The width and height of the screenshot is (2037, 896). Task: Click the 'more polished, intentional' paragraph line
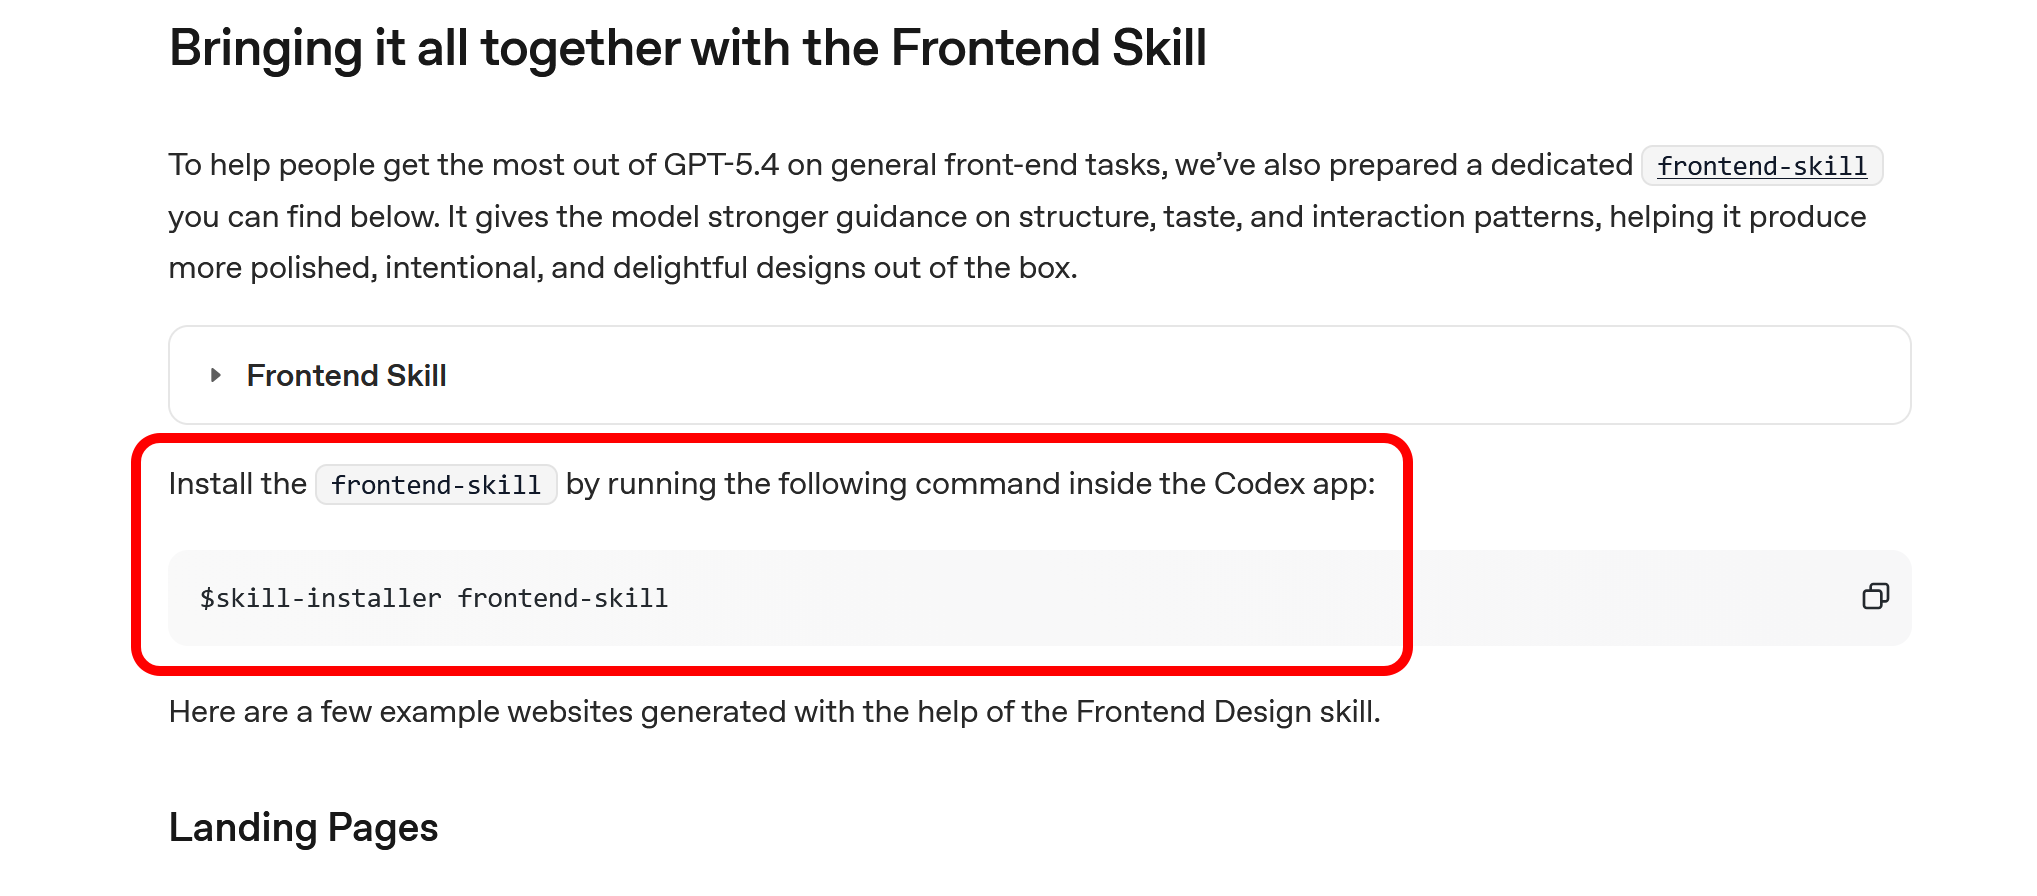point(622,268)
